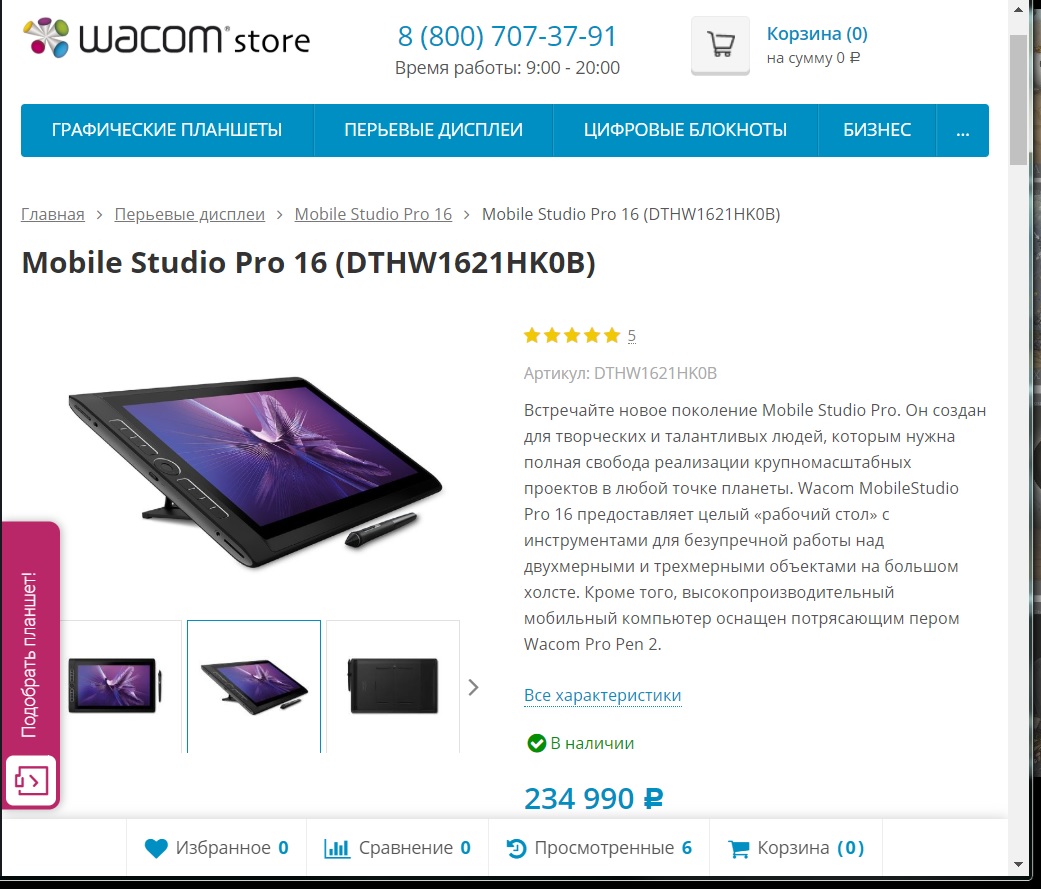
Task: Go to Главная breadcrumb link
Action: click(52, 214)
